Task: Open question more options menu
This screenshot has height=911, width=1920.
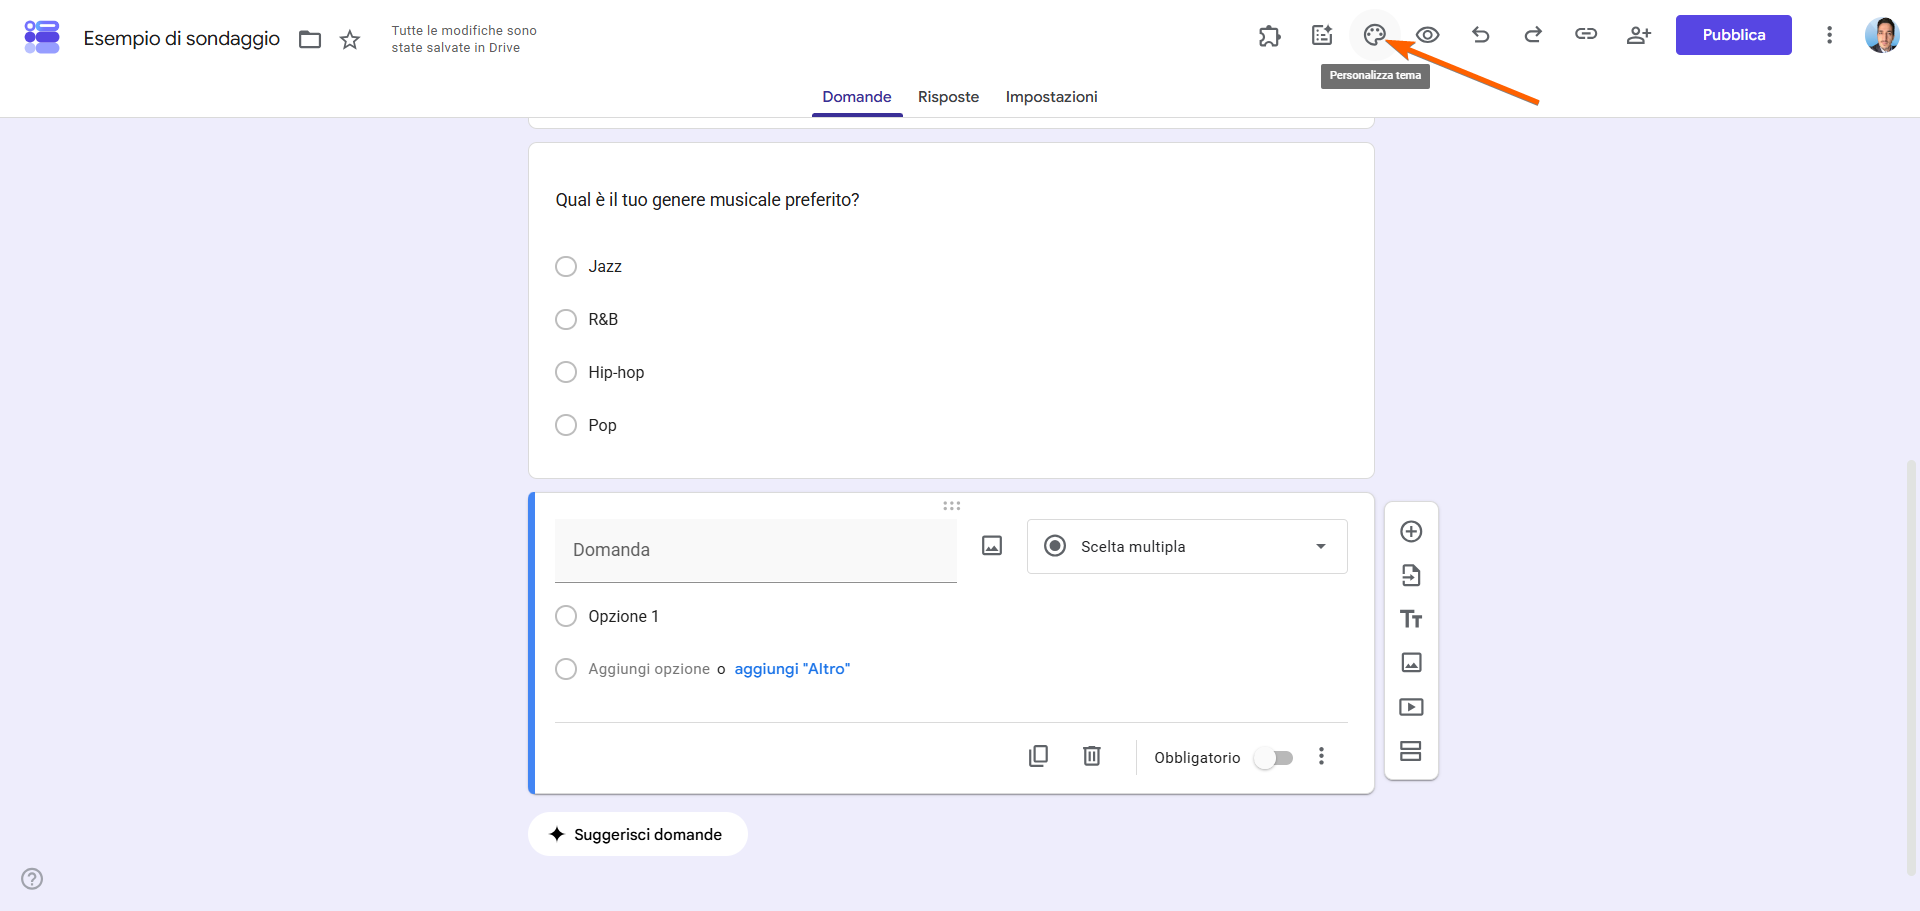Action: (1322, 756)
